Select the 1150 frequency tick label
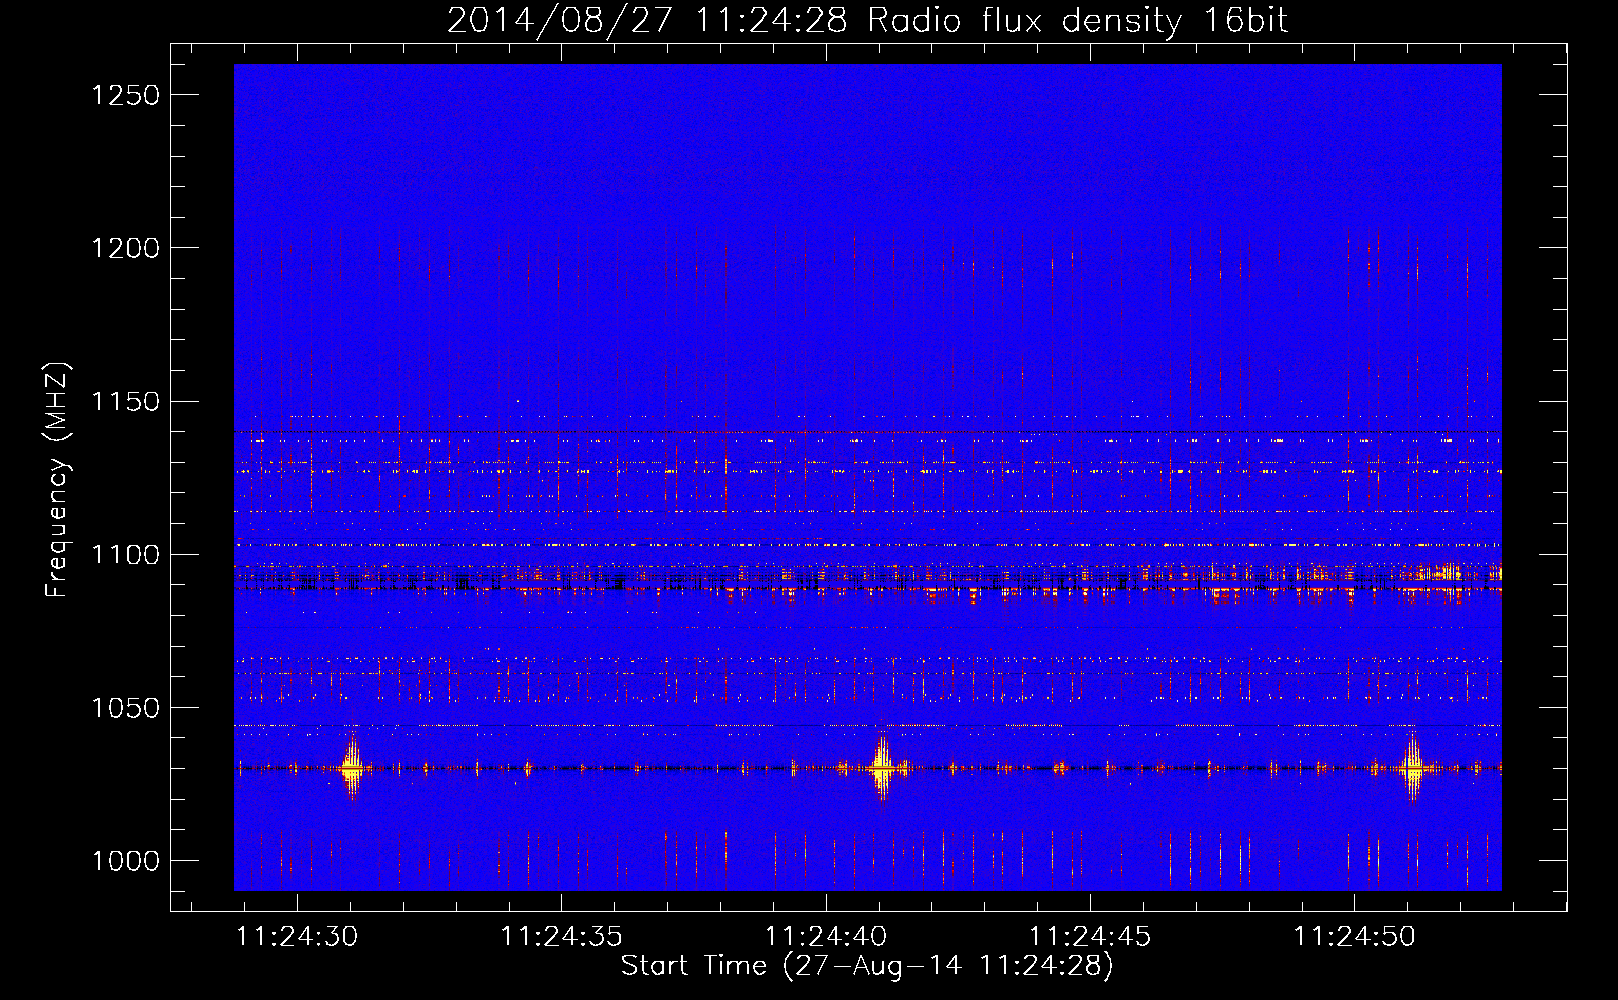This screenshot has width=1618, height=1000. [x=125, y=402]
